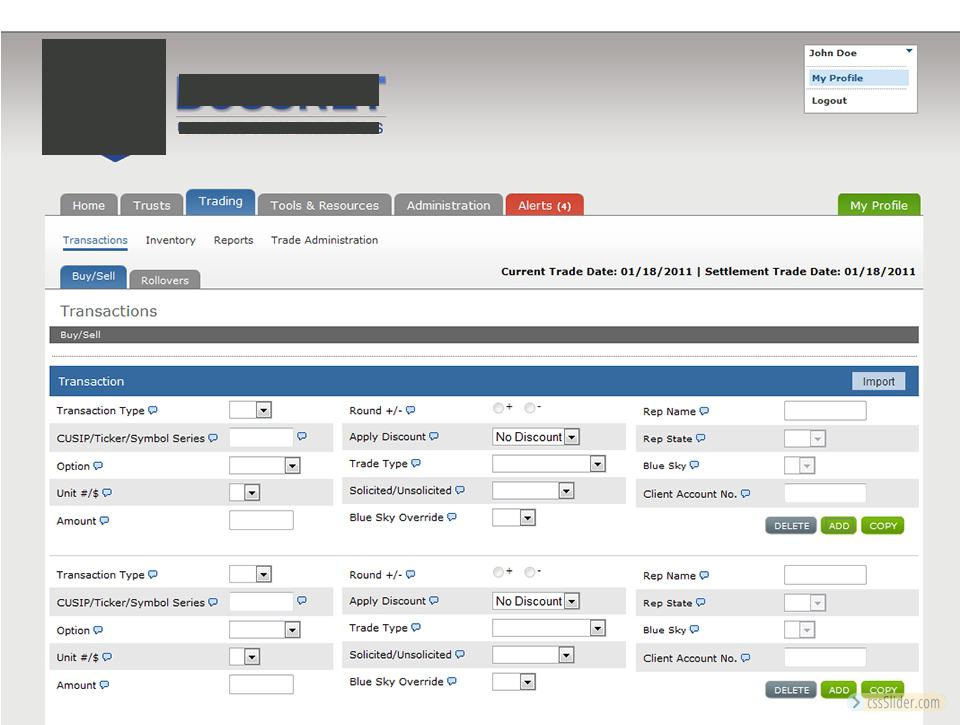Click lookup bubble after first CUSIP input field

point(302,436)
